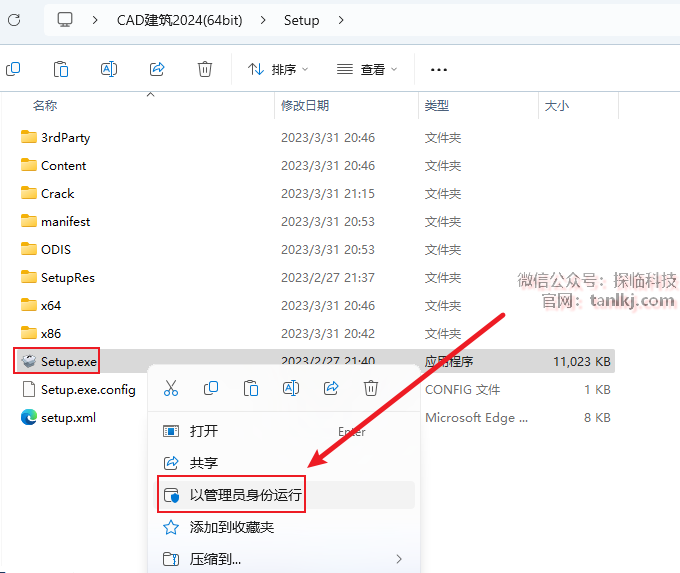Open the 查看 view dropdown
This screenshot has height=573, width=680.
367,69
